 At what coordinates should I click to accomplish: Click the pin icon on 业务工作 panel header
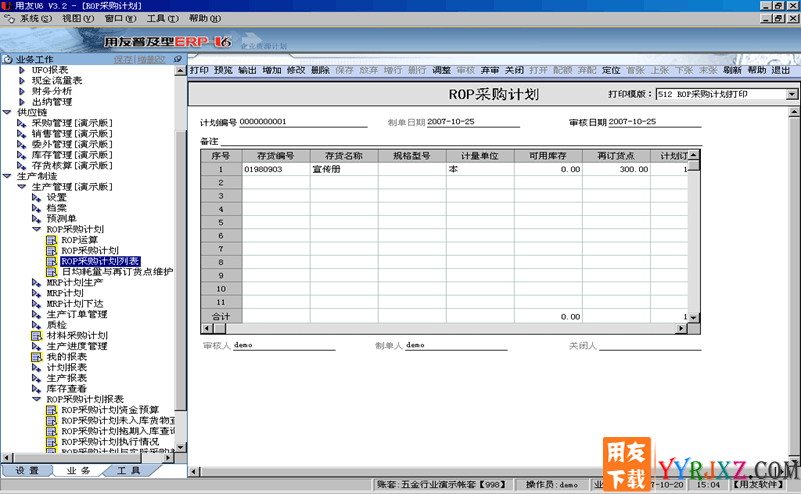pyautogui.click(x=178, y=59)
